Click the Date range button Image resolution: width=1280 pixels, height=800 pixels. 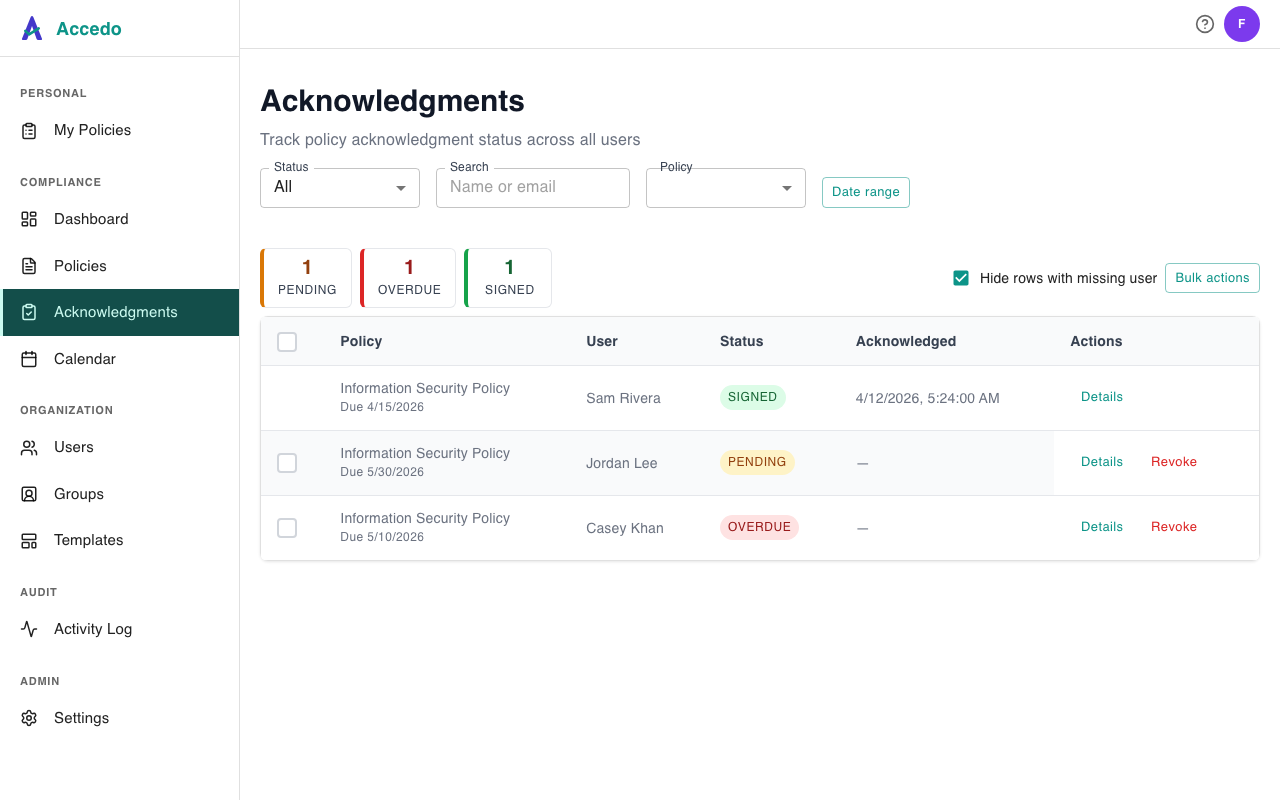pyautogui.click(x=866, y=192)
